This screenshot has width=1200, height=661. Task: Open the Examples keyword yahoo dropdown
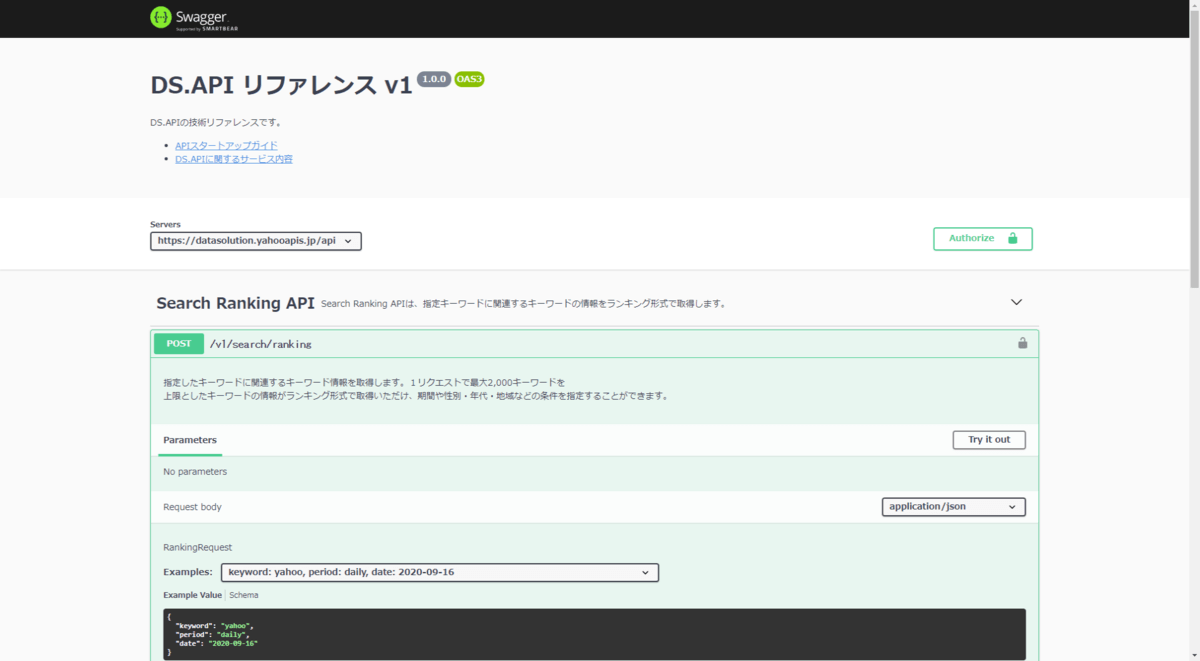click(439, 572)
